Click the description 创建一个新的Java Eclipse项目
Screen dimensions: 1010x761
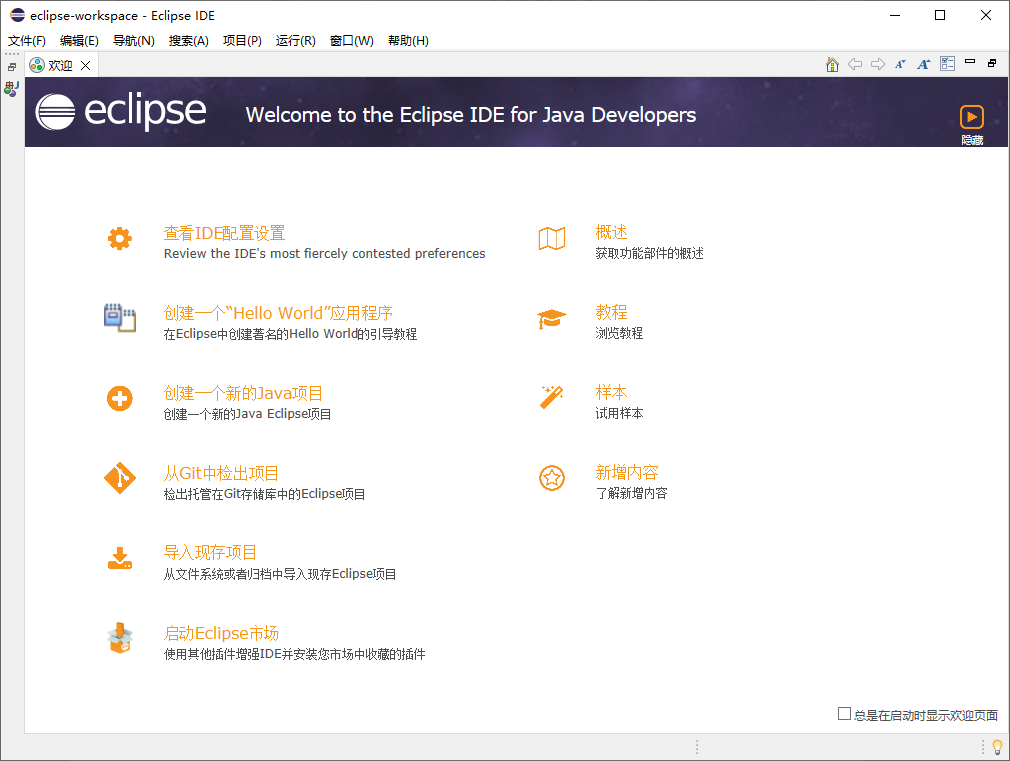click(x=247, y=414)
